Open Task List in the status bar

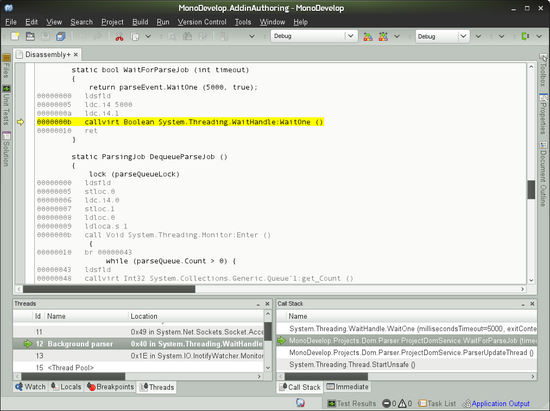(x=437, y=403)
